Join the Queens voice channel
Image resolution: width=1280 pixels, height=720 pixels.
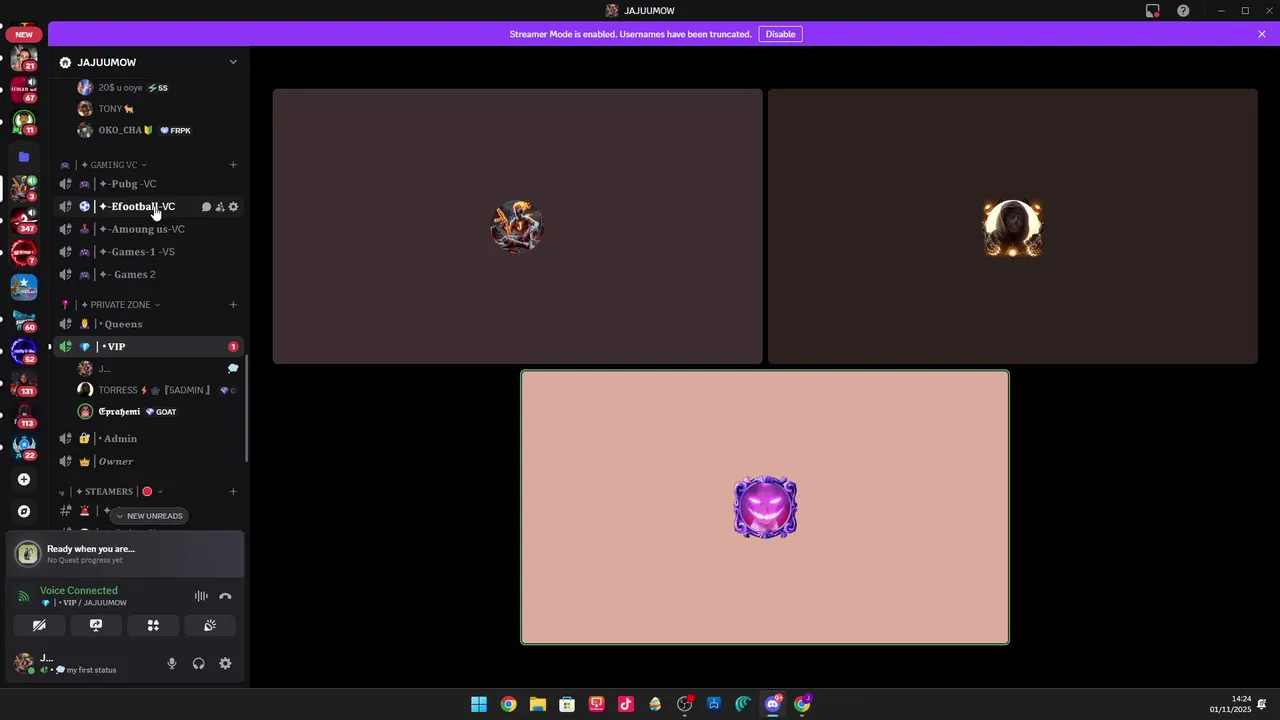pos(149,324)
